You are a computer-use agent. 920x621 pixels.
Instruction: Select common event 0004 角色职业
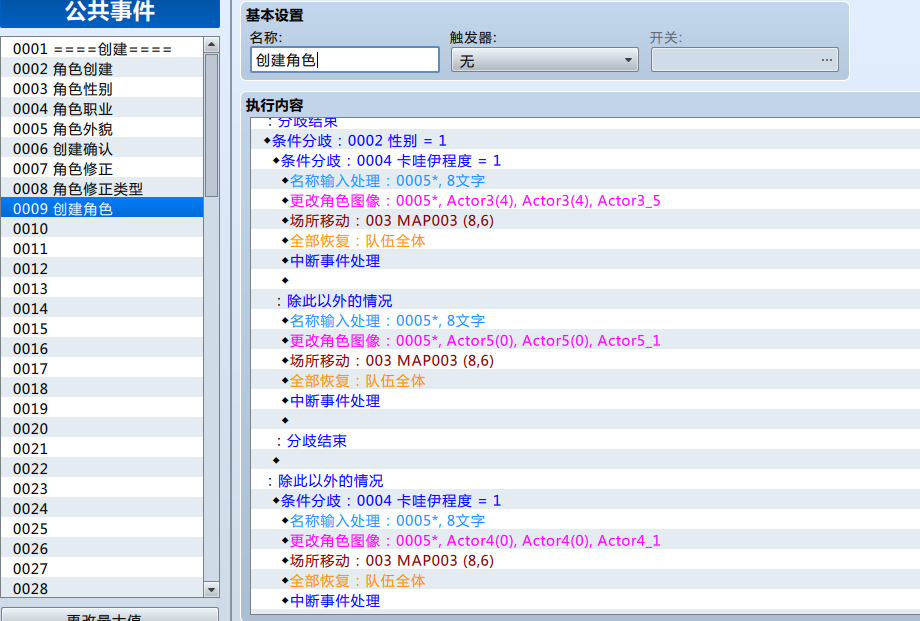[x=102, y=109]
